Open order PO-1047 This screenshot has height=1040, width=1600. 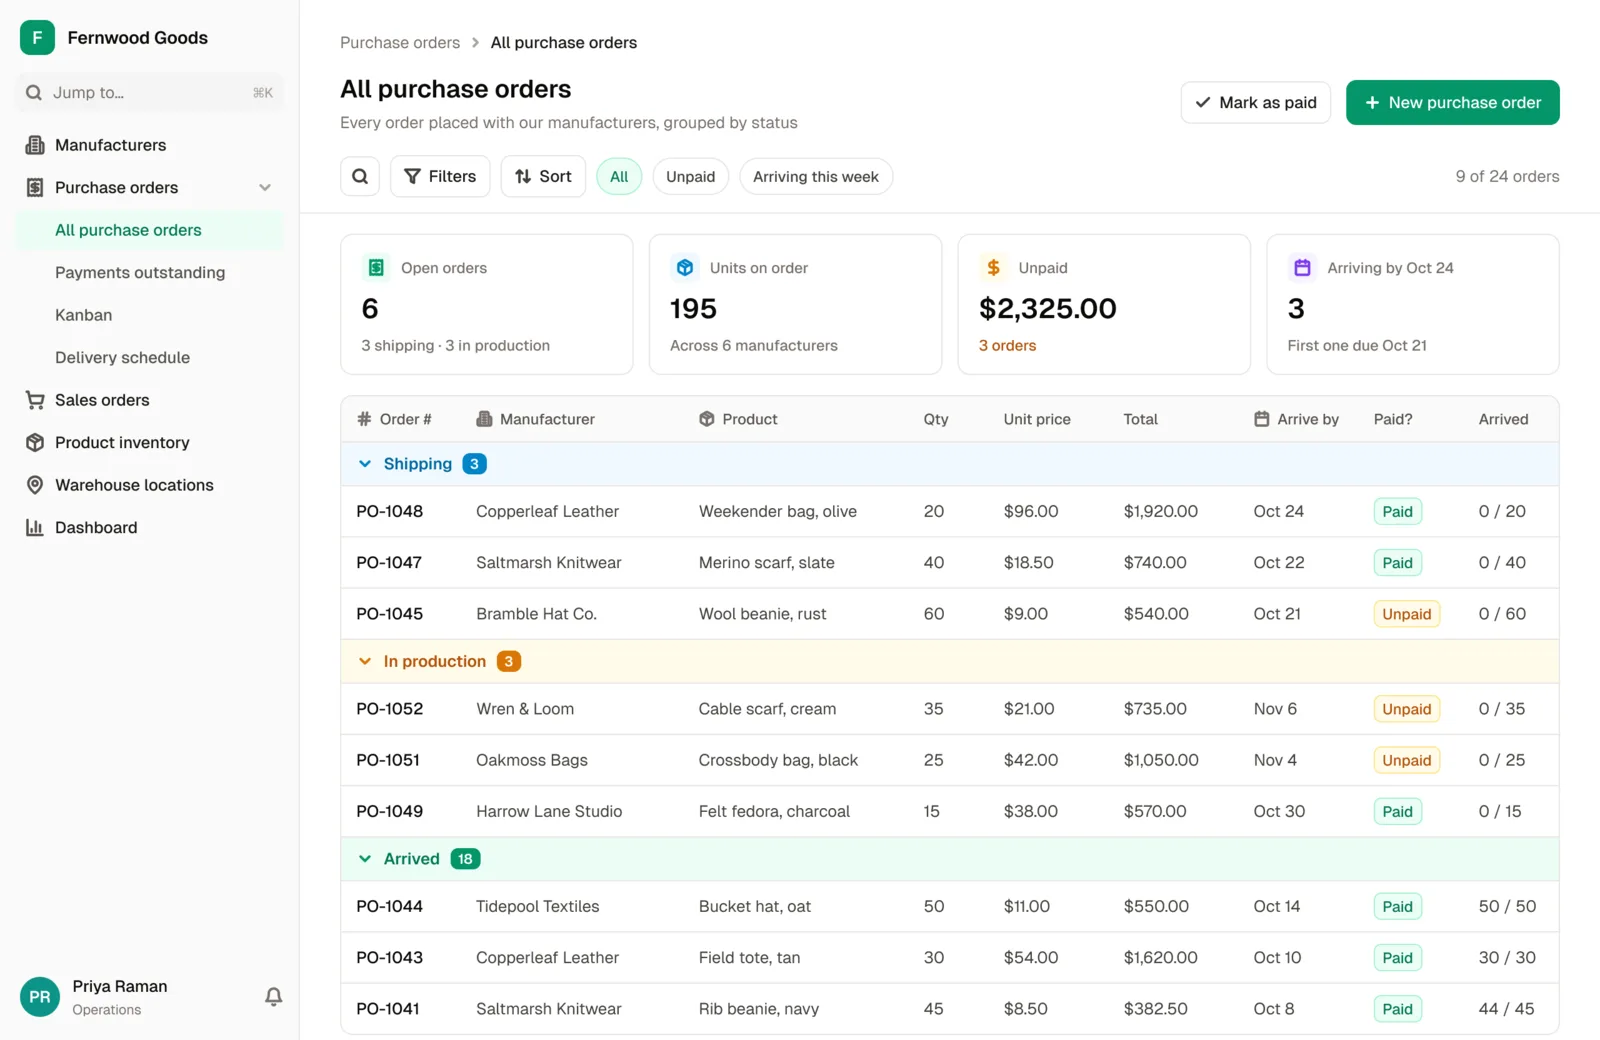click(389, 563)
